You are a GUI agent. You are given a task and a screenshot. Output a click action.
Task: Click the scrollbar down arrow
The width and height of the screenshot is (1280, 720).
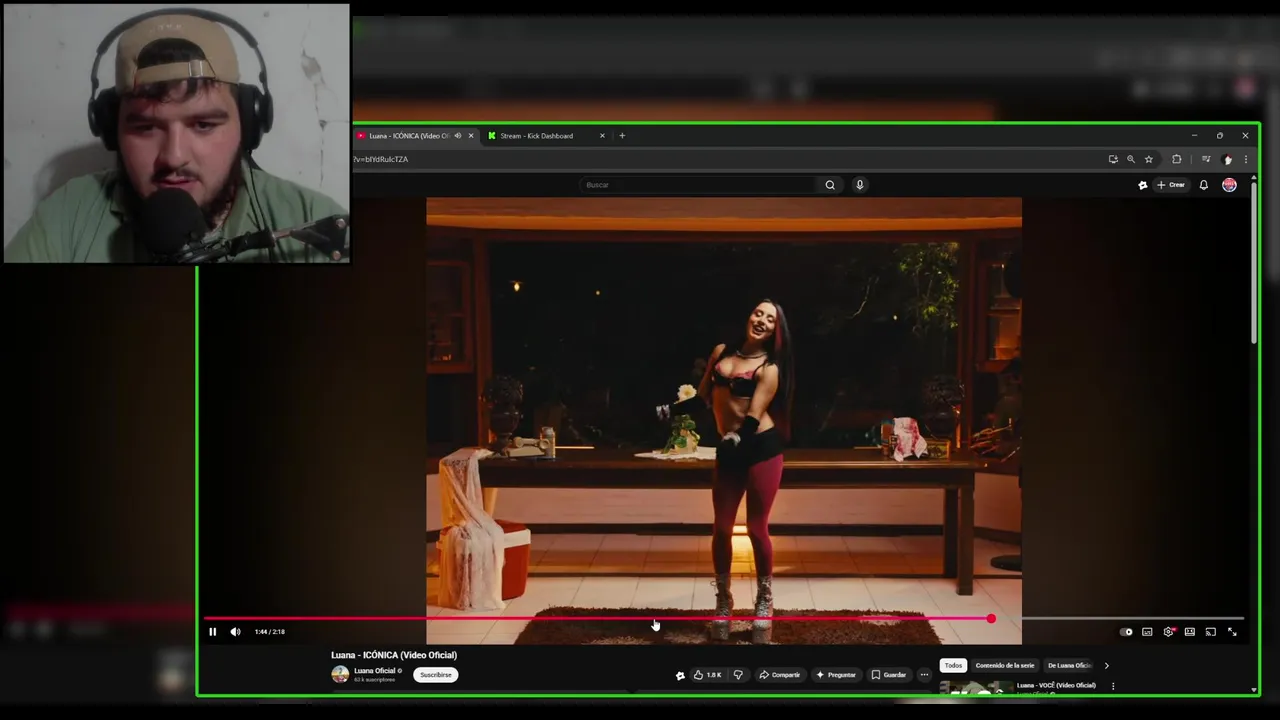pos(1254,689)
